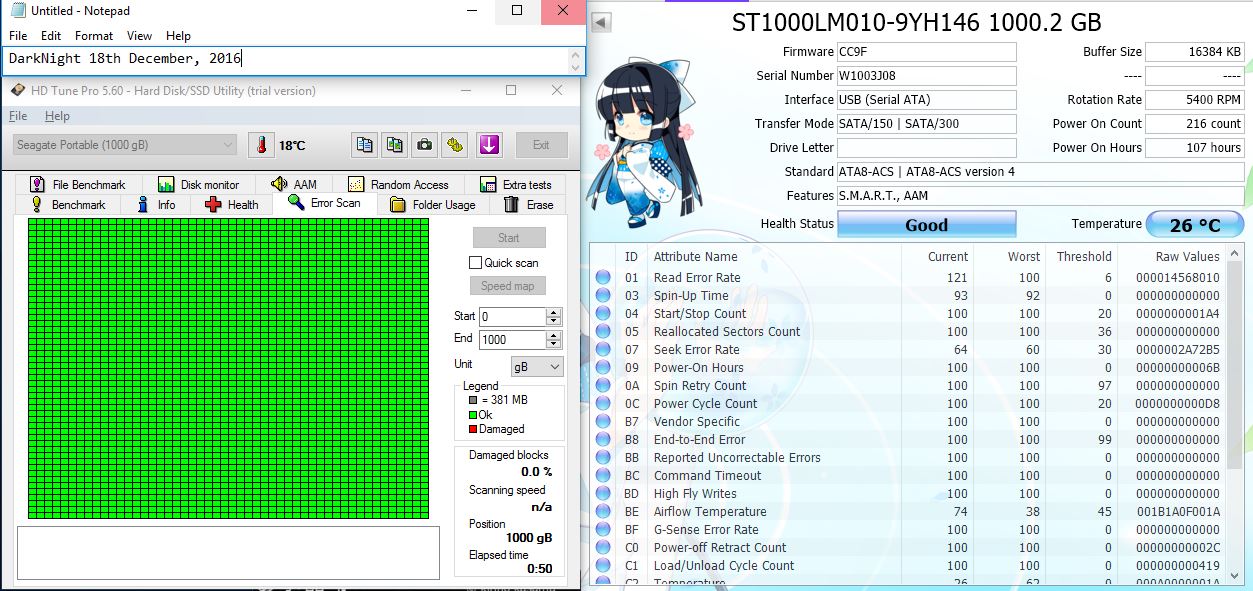
Task: Open the Seagate Portable drive dropdown
Action: [x=125, y=145]
